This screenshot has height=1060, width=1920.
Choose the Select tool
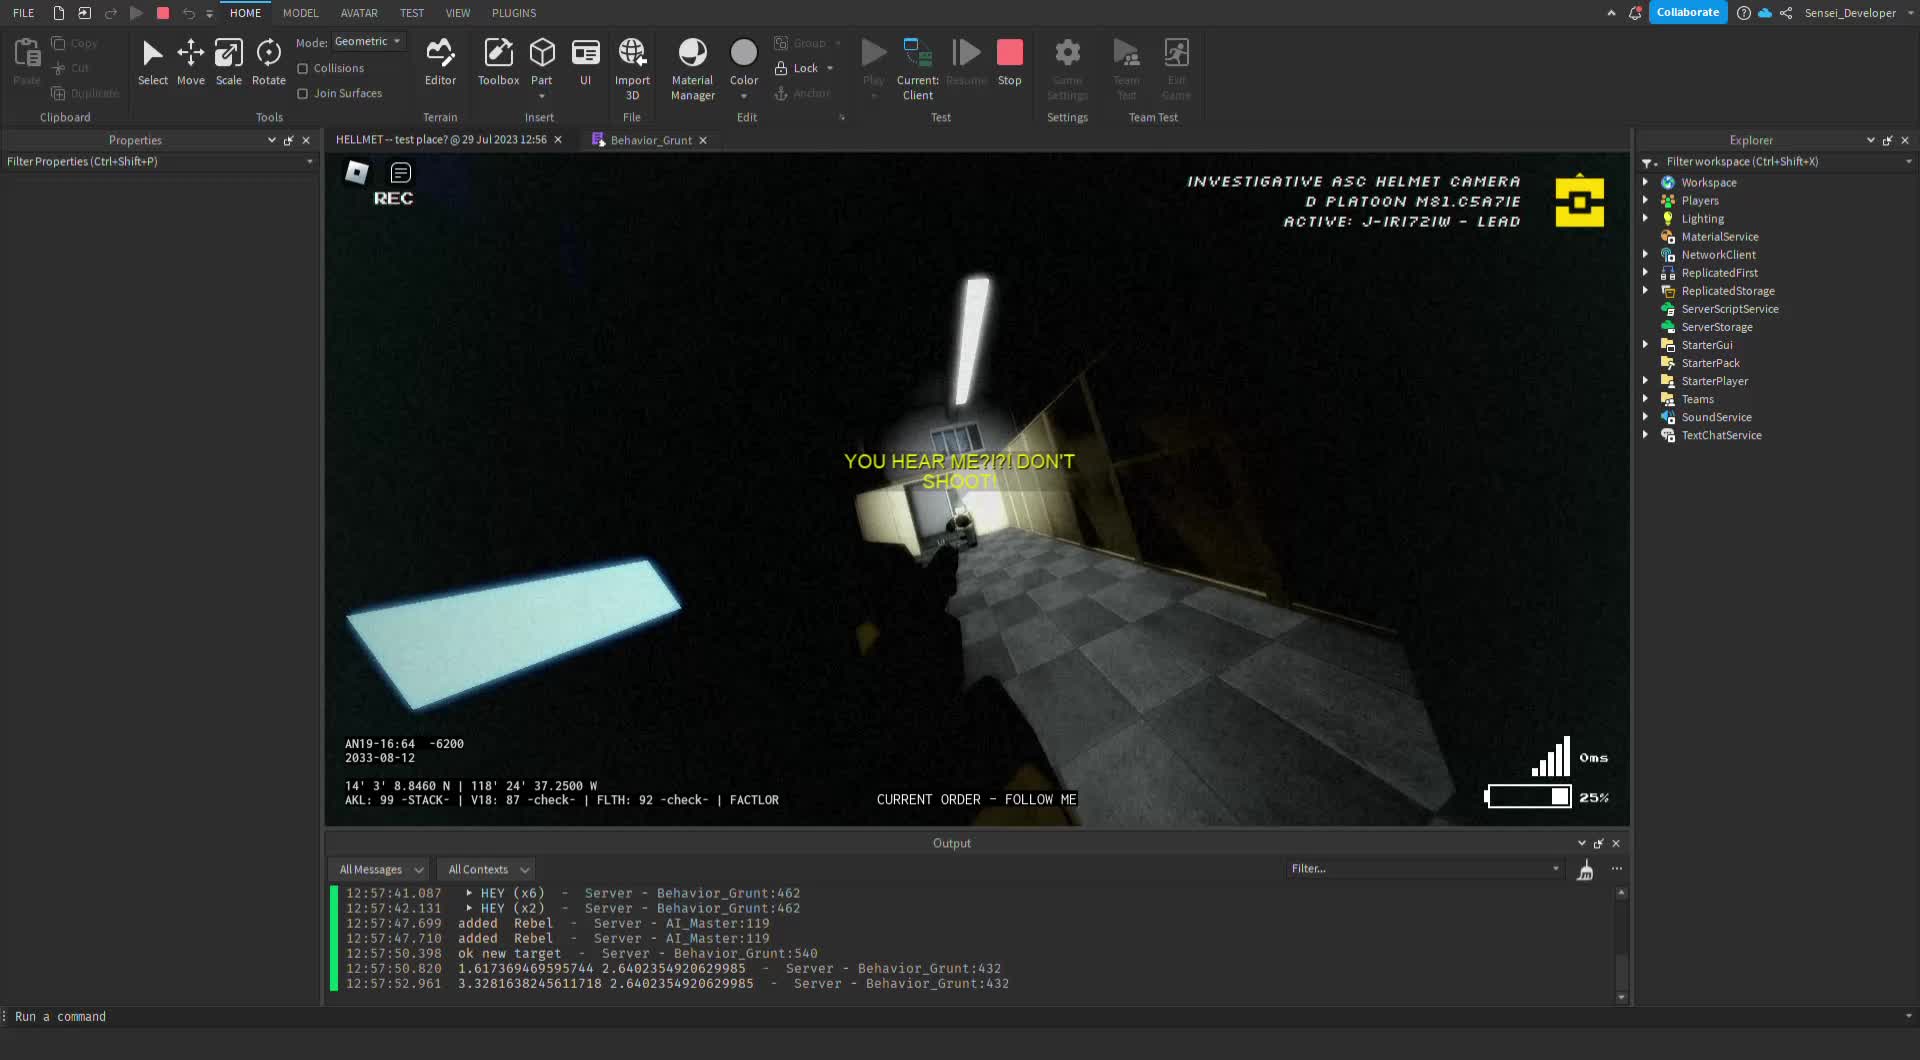[x=152, y=62]
